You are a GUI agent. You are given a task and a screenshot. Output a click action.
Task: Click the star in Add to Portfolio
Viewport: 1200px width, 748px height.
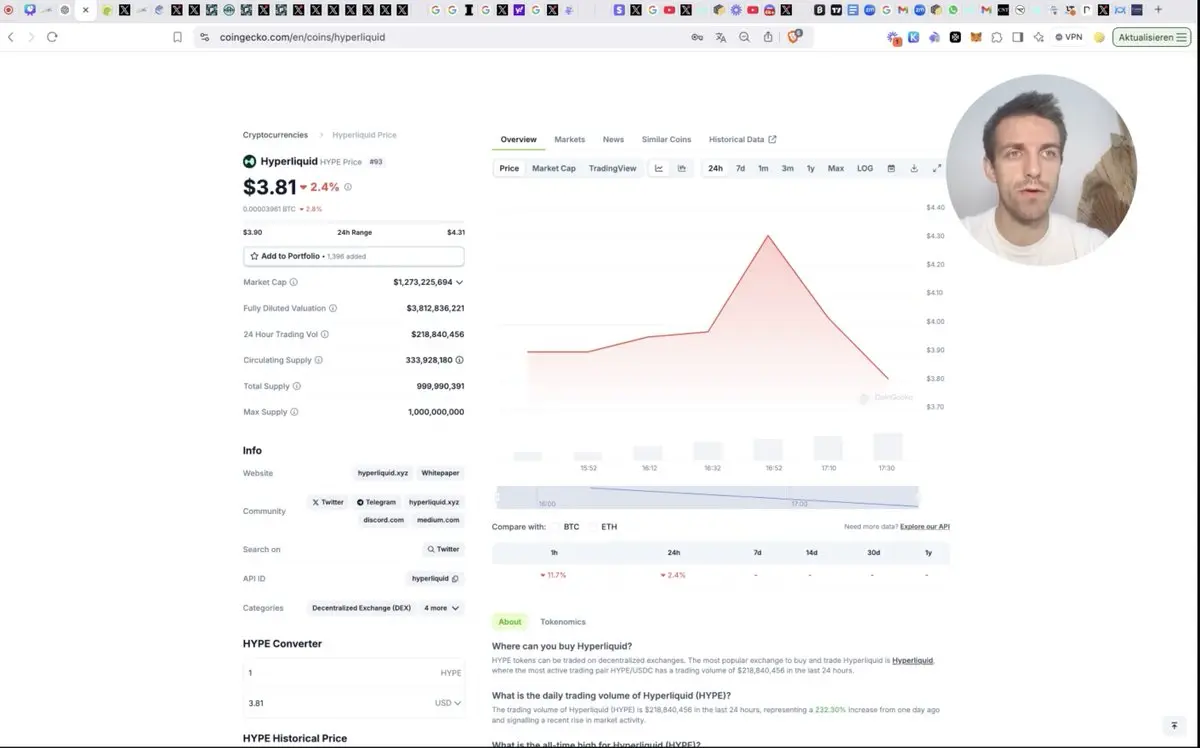click(x=254, y=256)
